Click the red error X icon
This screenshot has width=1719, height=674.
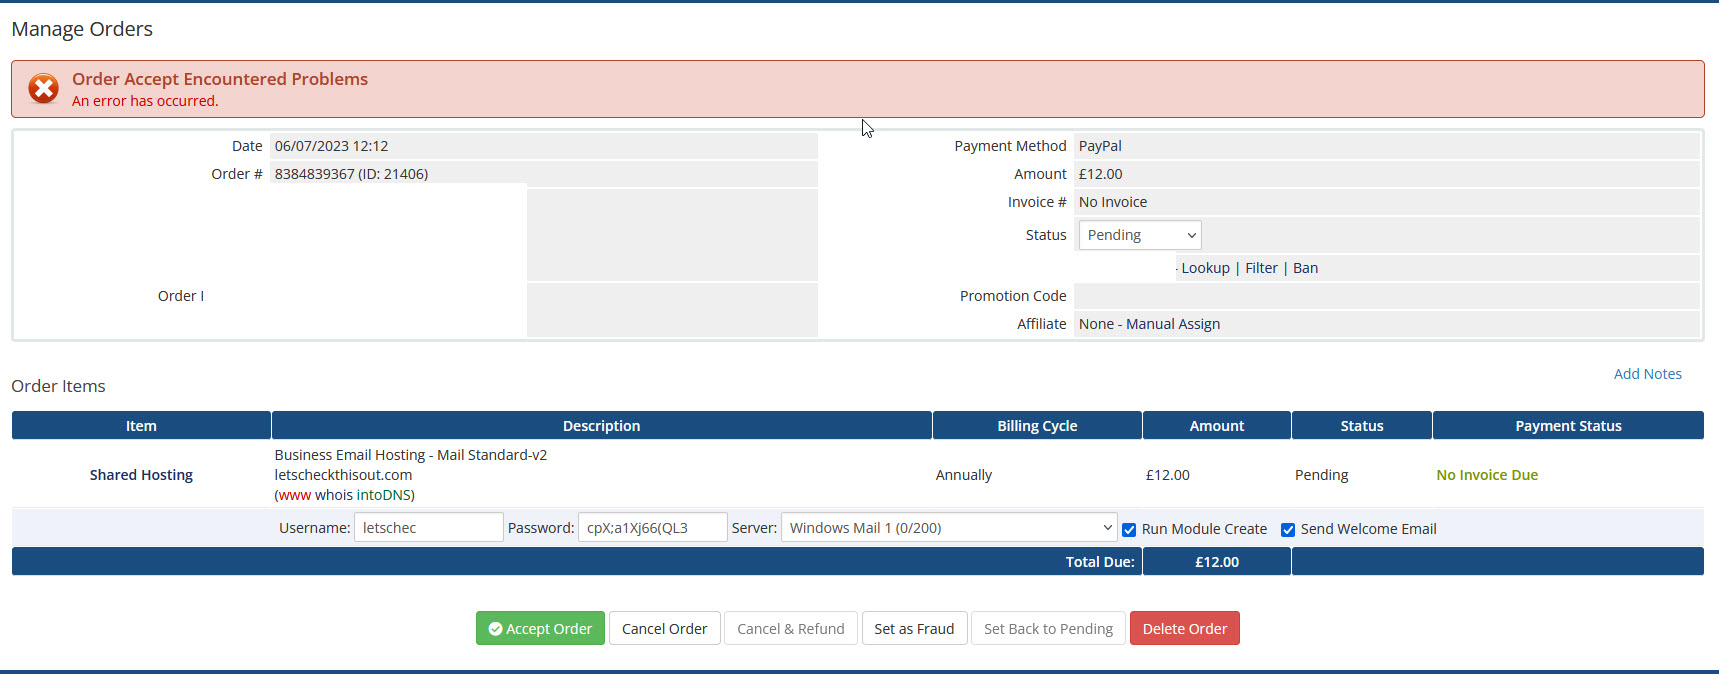coord(43,89)
